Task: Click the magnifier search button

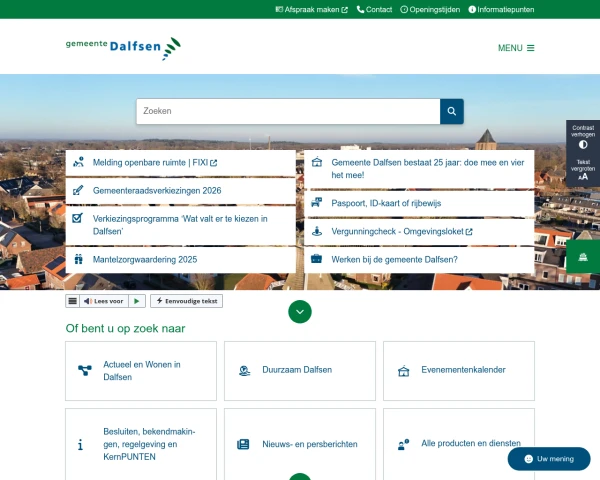Action: pyautogui.click(x=452, y=111)
